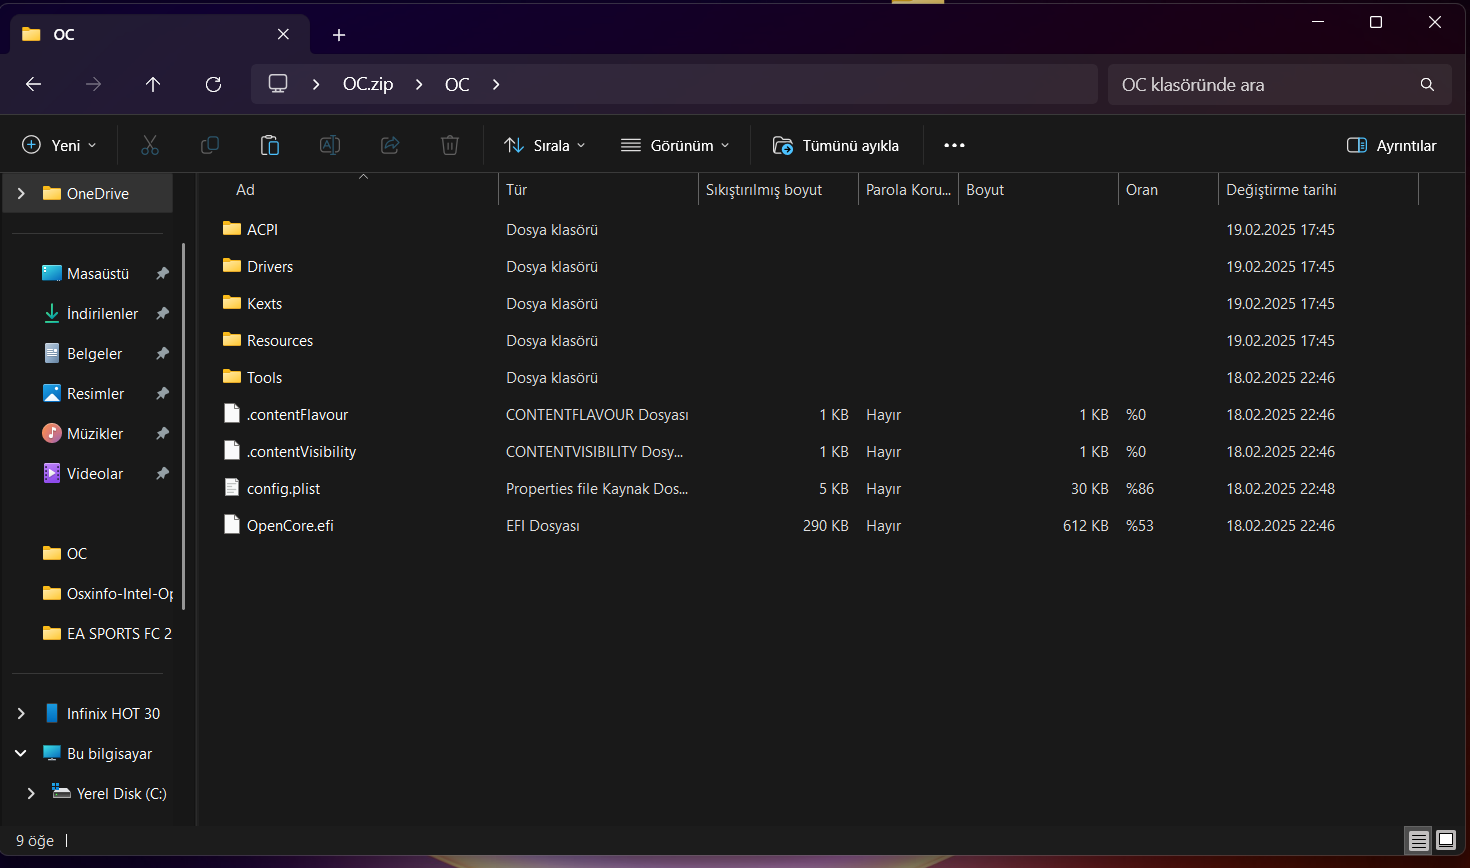Image resolution: width=1470 pixels, height=868 pixels.
Task: Select the config.plist file
Action: click(x=283, y=488)
